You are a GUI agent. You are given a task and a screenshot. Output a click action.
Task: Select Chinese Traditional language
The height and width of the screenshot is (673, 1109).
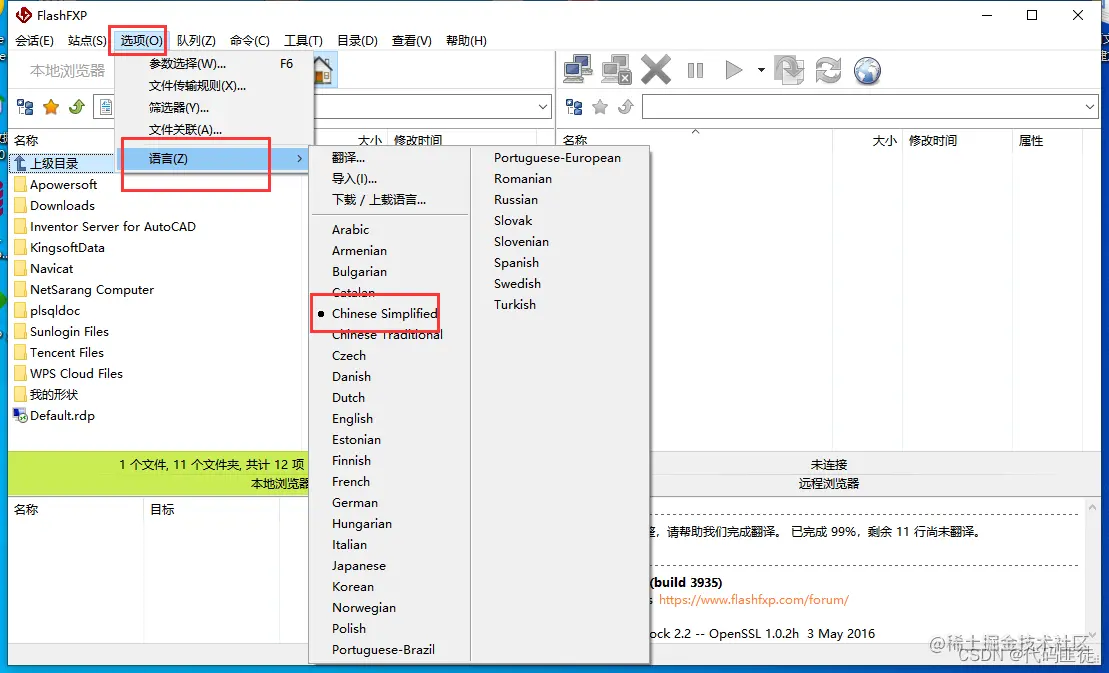click(x=390, y=334)
